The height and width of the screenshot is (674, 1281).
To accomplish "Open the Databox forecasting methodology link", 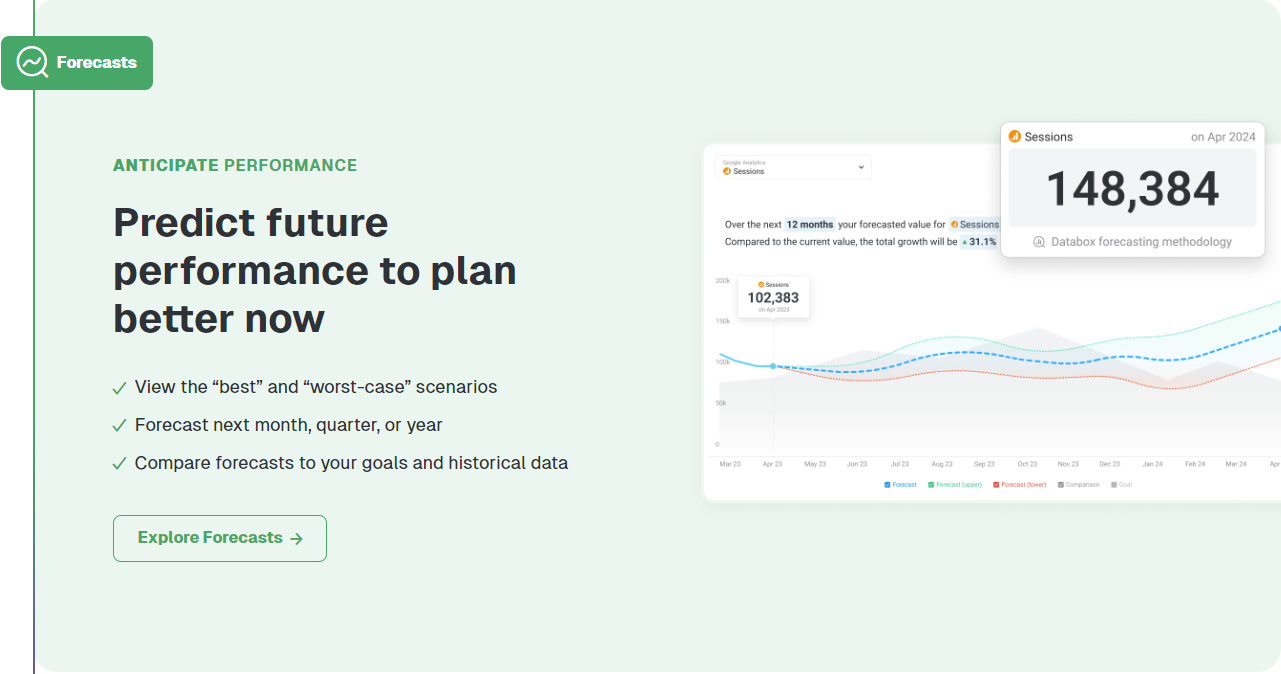I will coord(1141,242).
